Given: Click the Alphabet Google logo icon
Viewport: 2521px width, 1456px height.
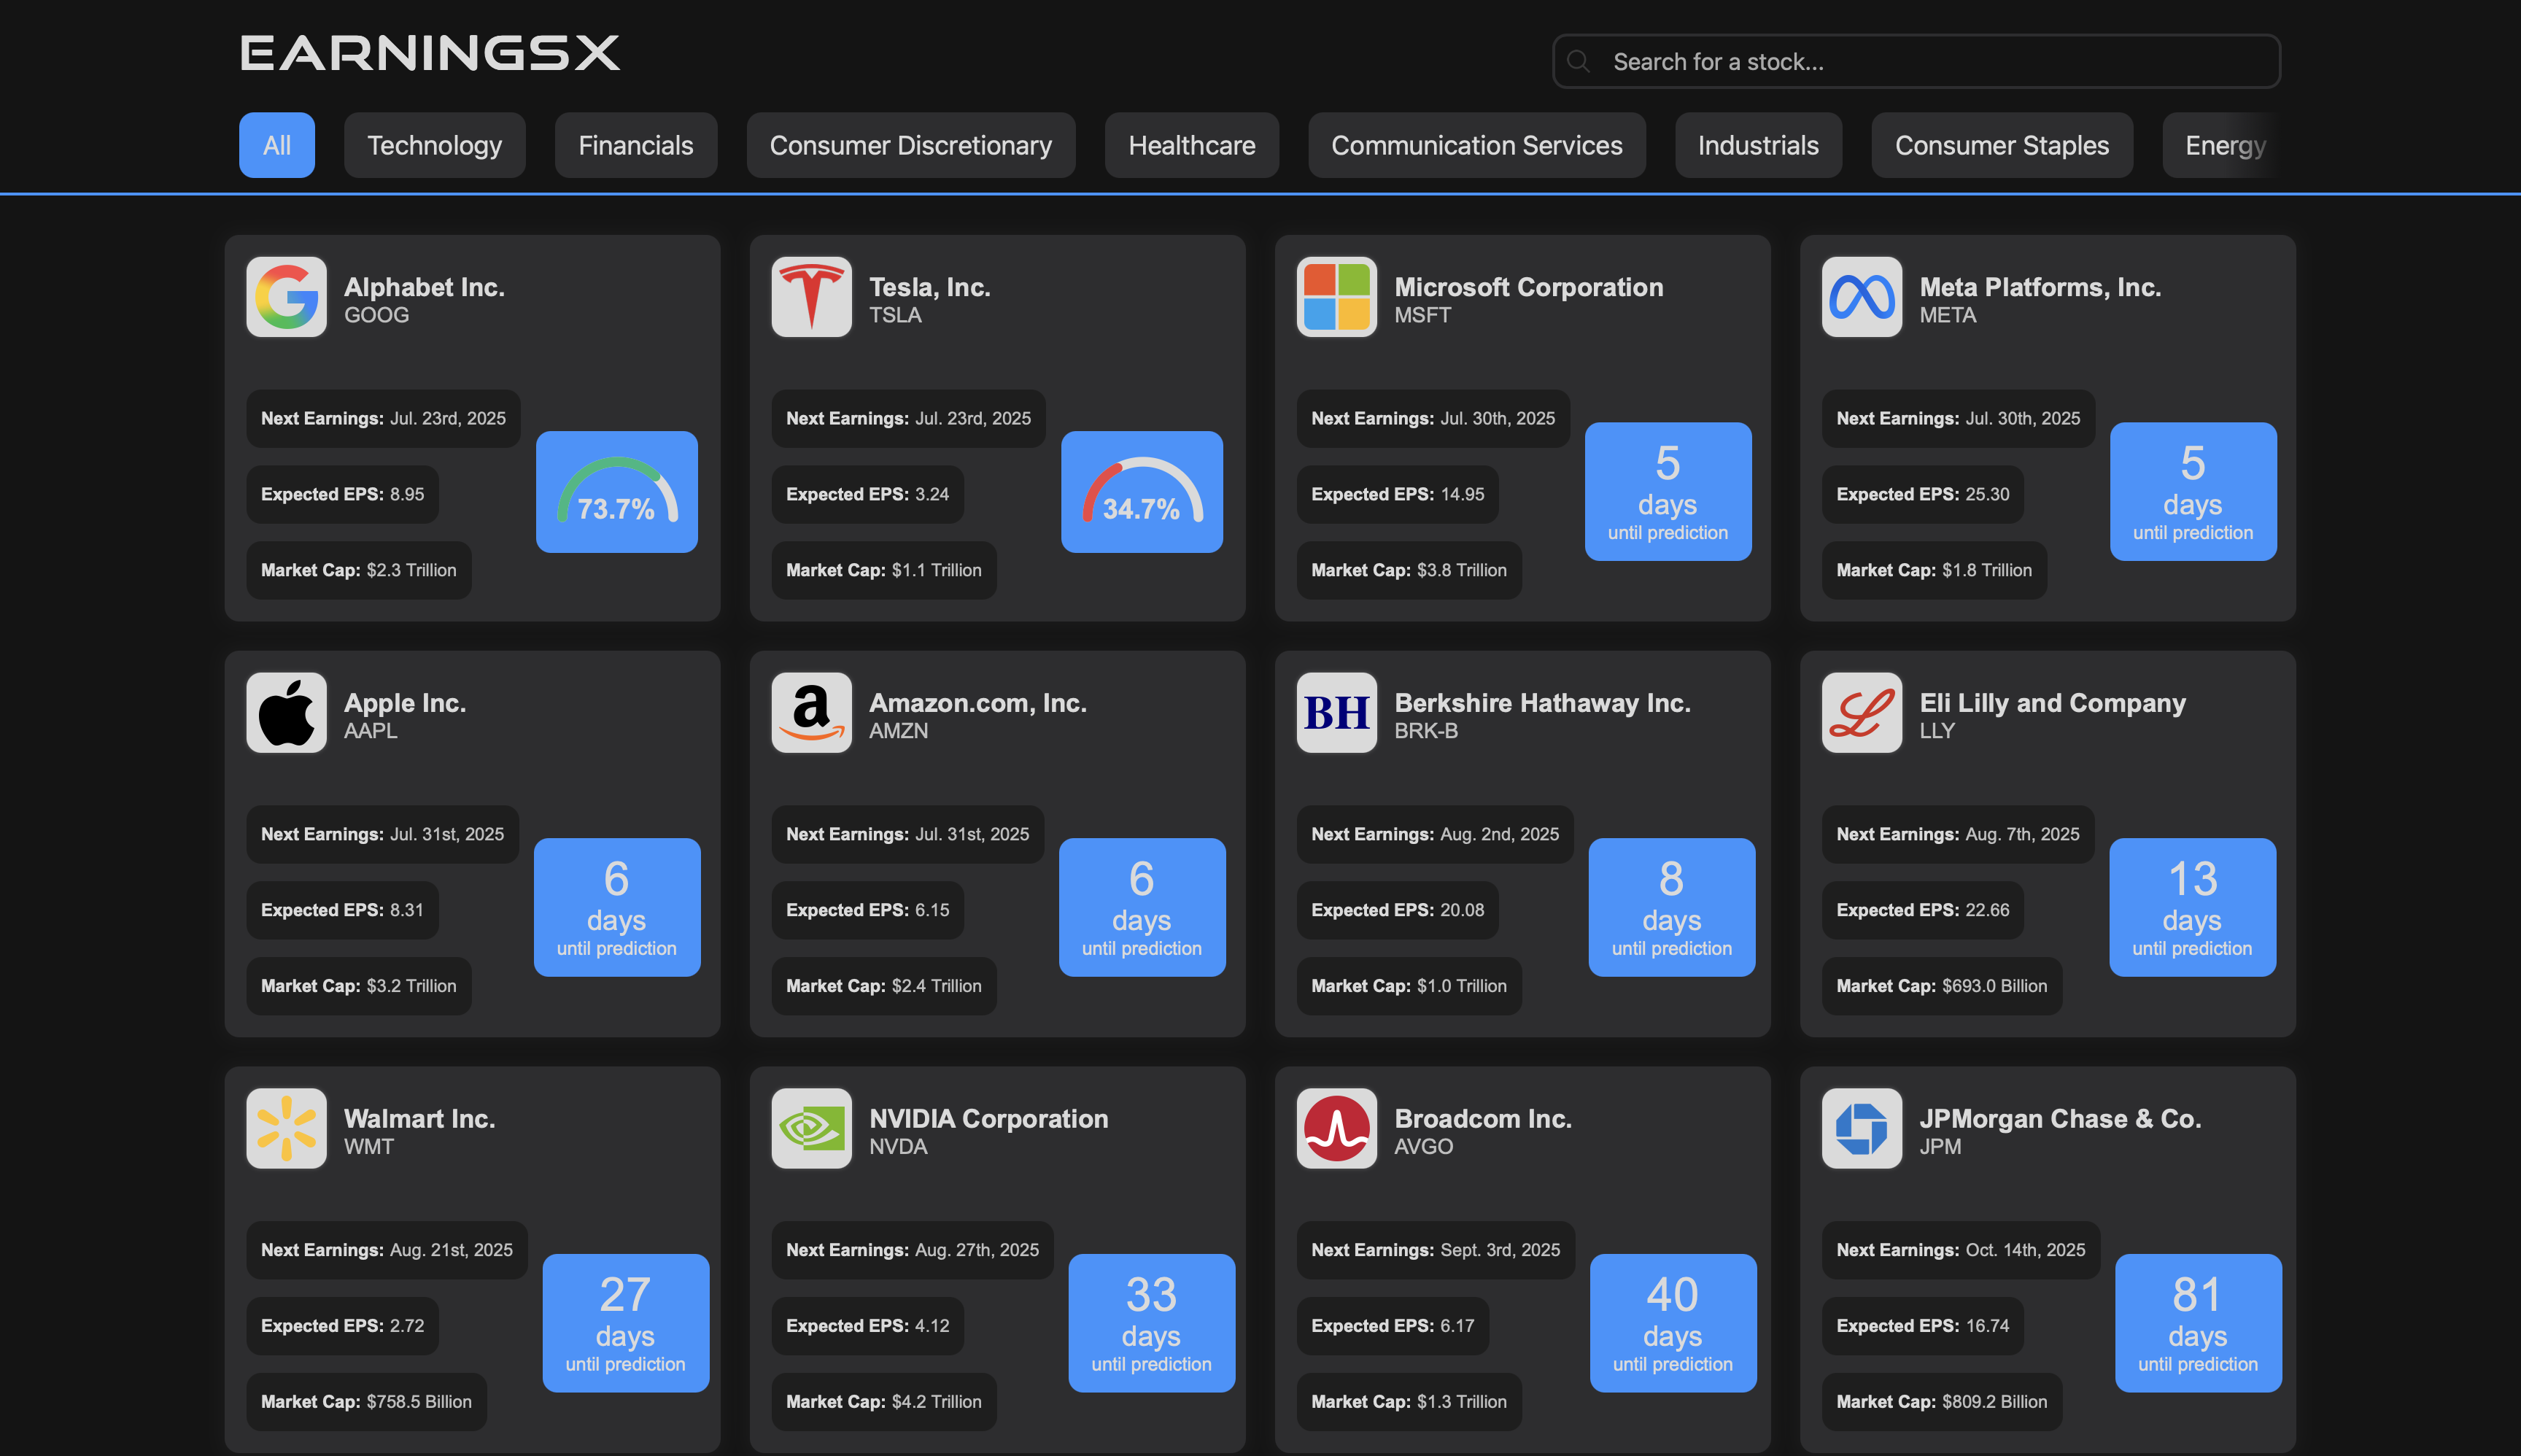Looking at the screenshot, I should [286, 297].
